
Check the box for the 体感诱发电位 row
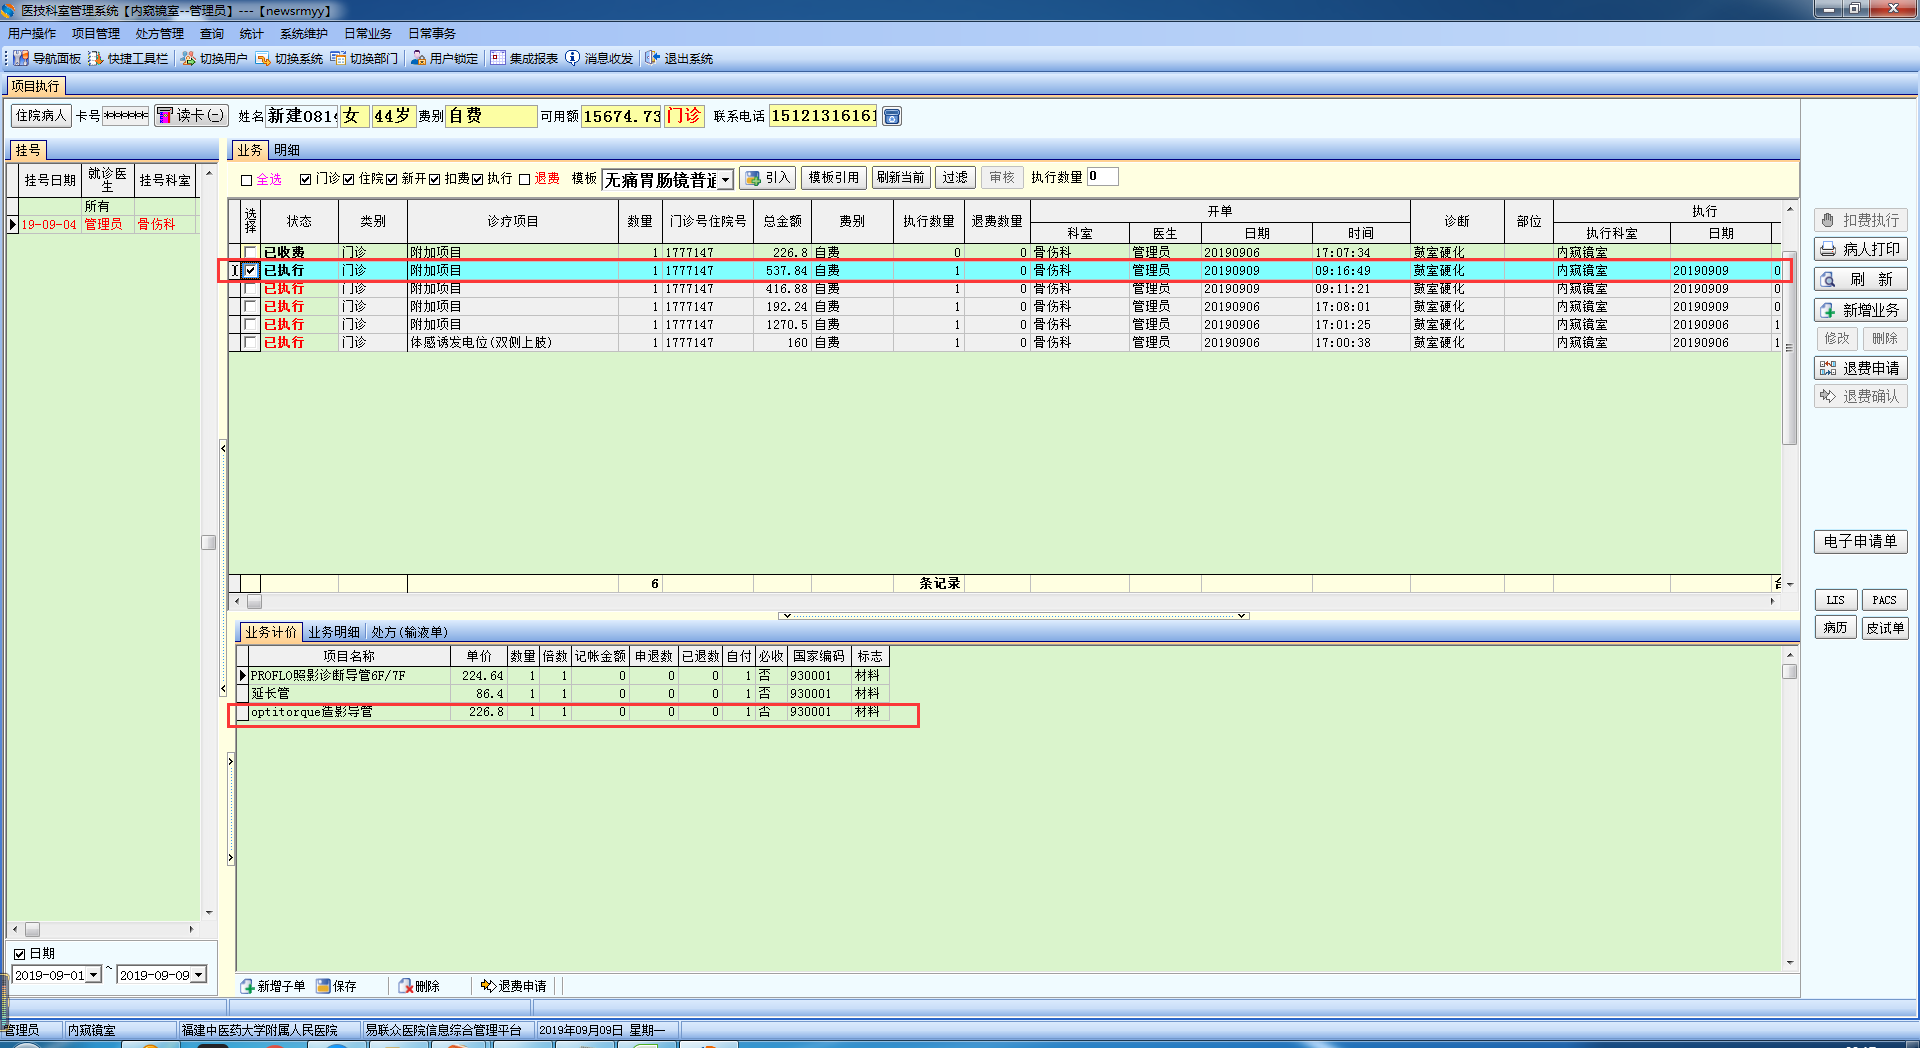250,342
